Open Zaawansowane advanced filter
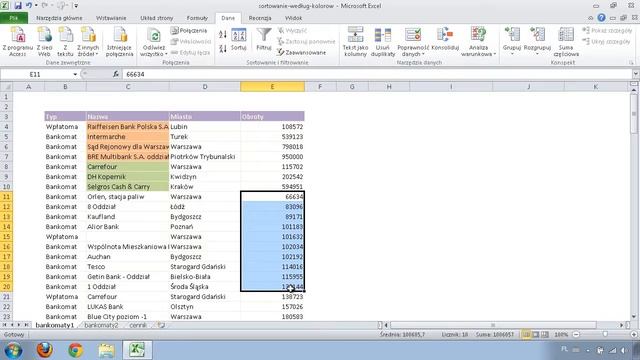Image resolution: width=640 pixels, height=360 pixels. click(302, 53)
